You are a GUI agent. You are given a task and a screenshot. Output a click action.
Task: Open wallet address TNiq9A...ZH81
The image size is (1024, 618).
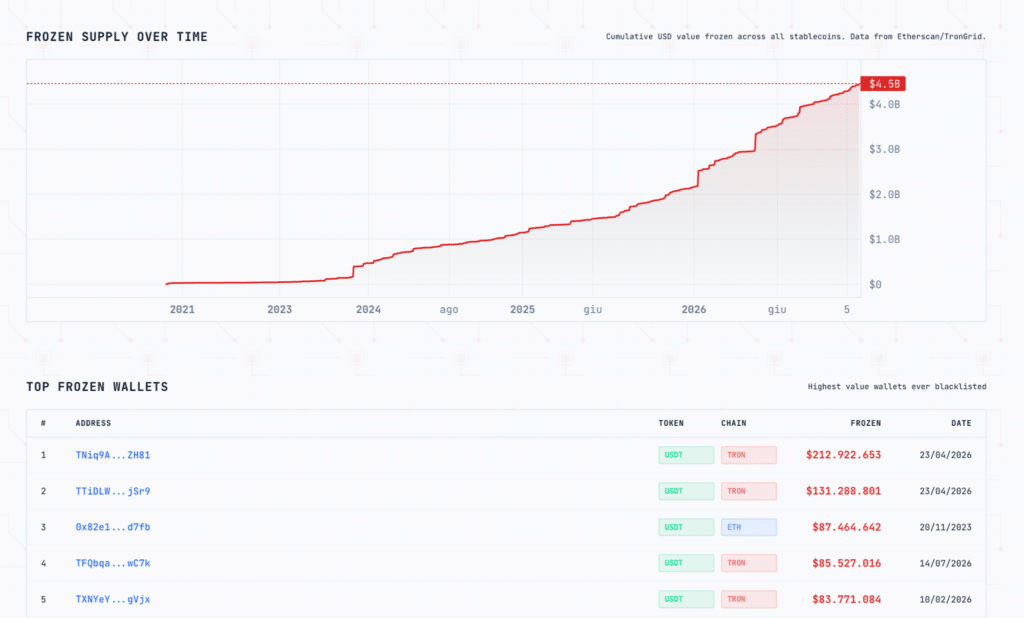112,455
